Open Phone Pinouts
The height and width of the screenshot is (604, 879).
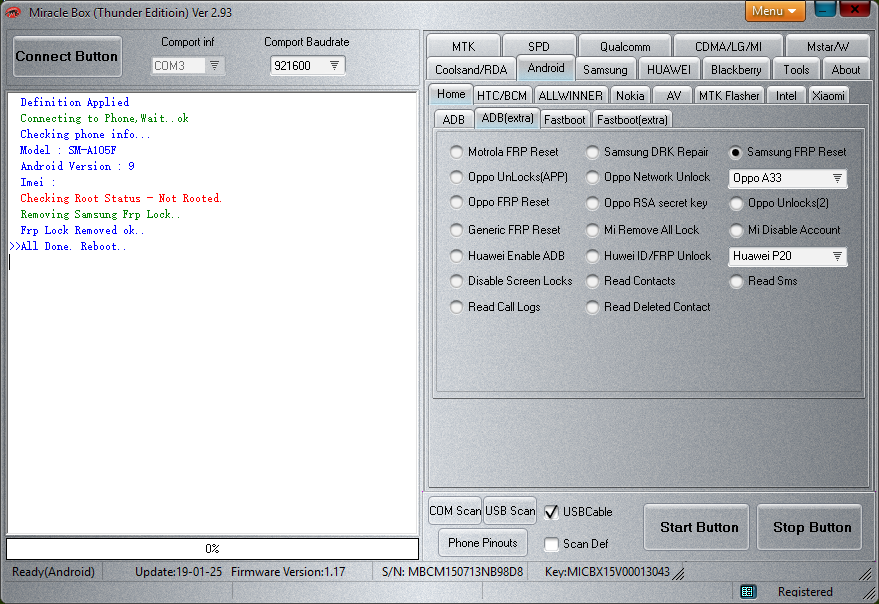[x=483, y=543]
